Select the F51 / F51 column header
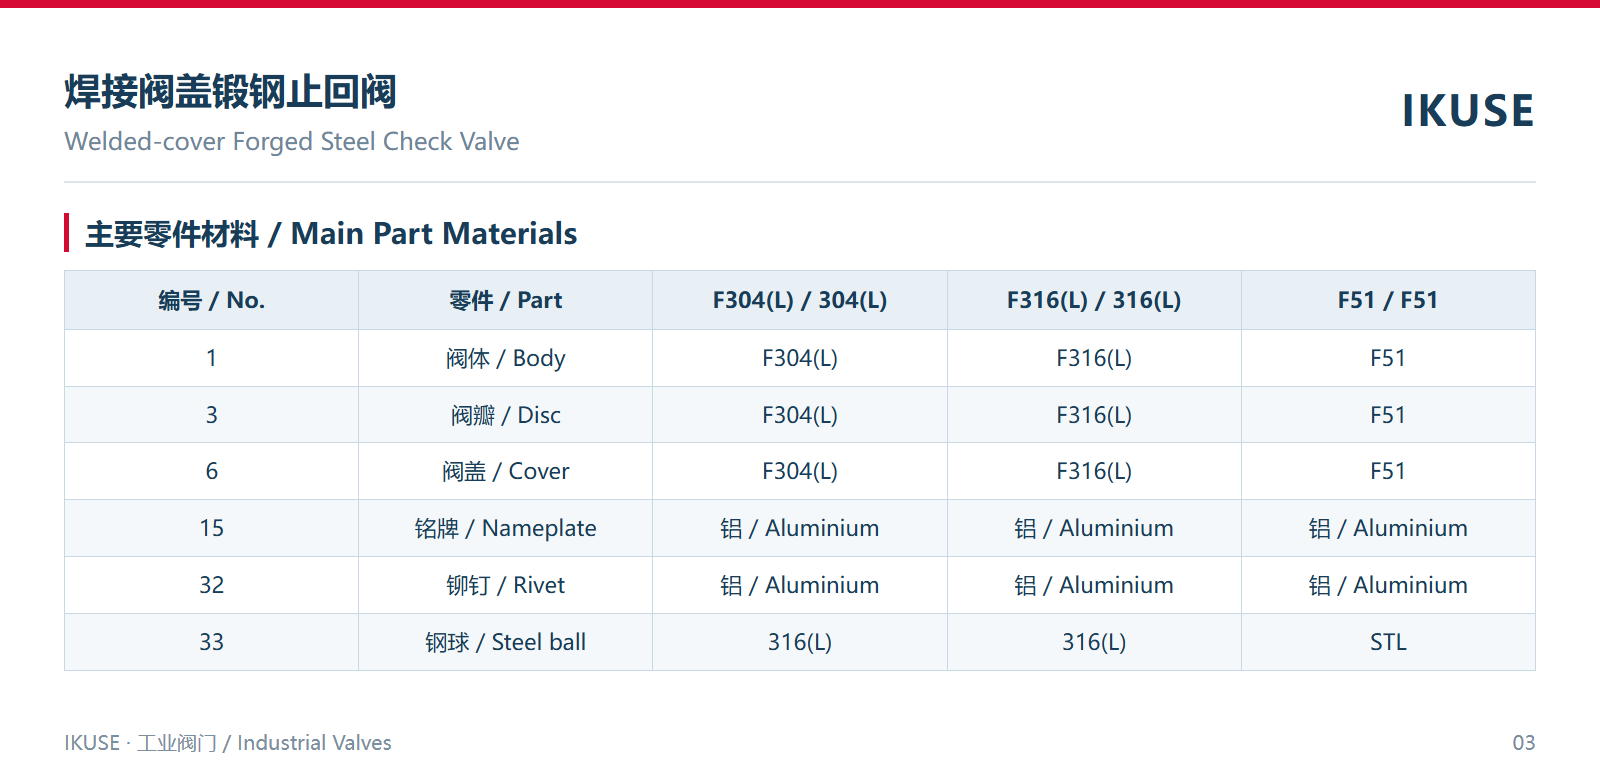Image resolution: width=1600 pixels, height=782 pixels. (x=1388, y=300)
